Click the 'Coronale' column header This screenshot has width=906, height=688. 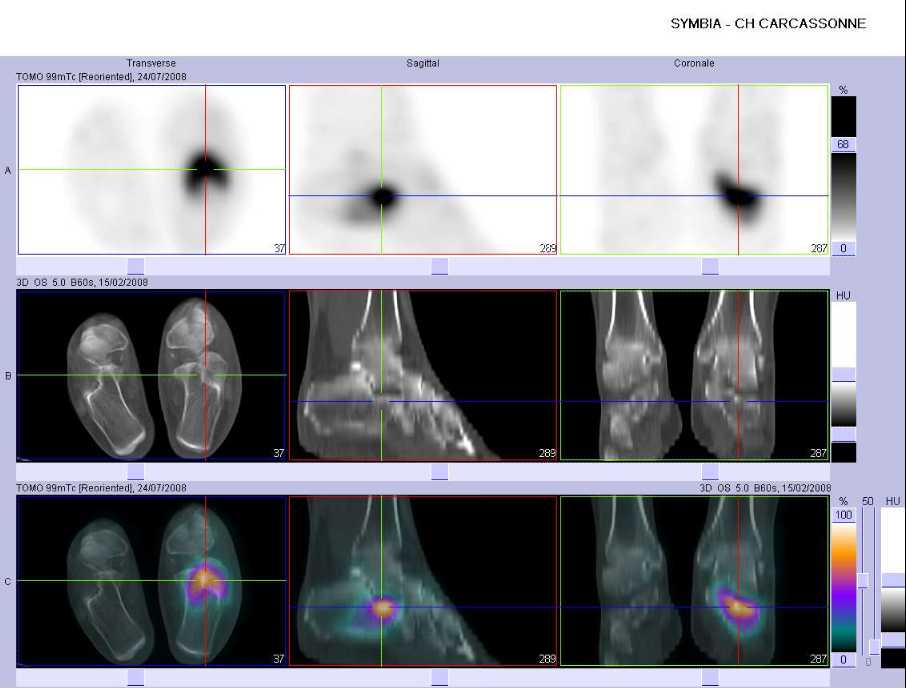[694, 64]
